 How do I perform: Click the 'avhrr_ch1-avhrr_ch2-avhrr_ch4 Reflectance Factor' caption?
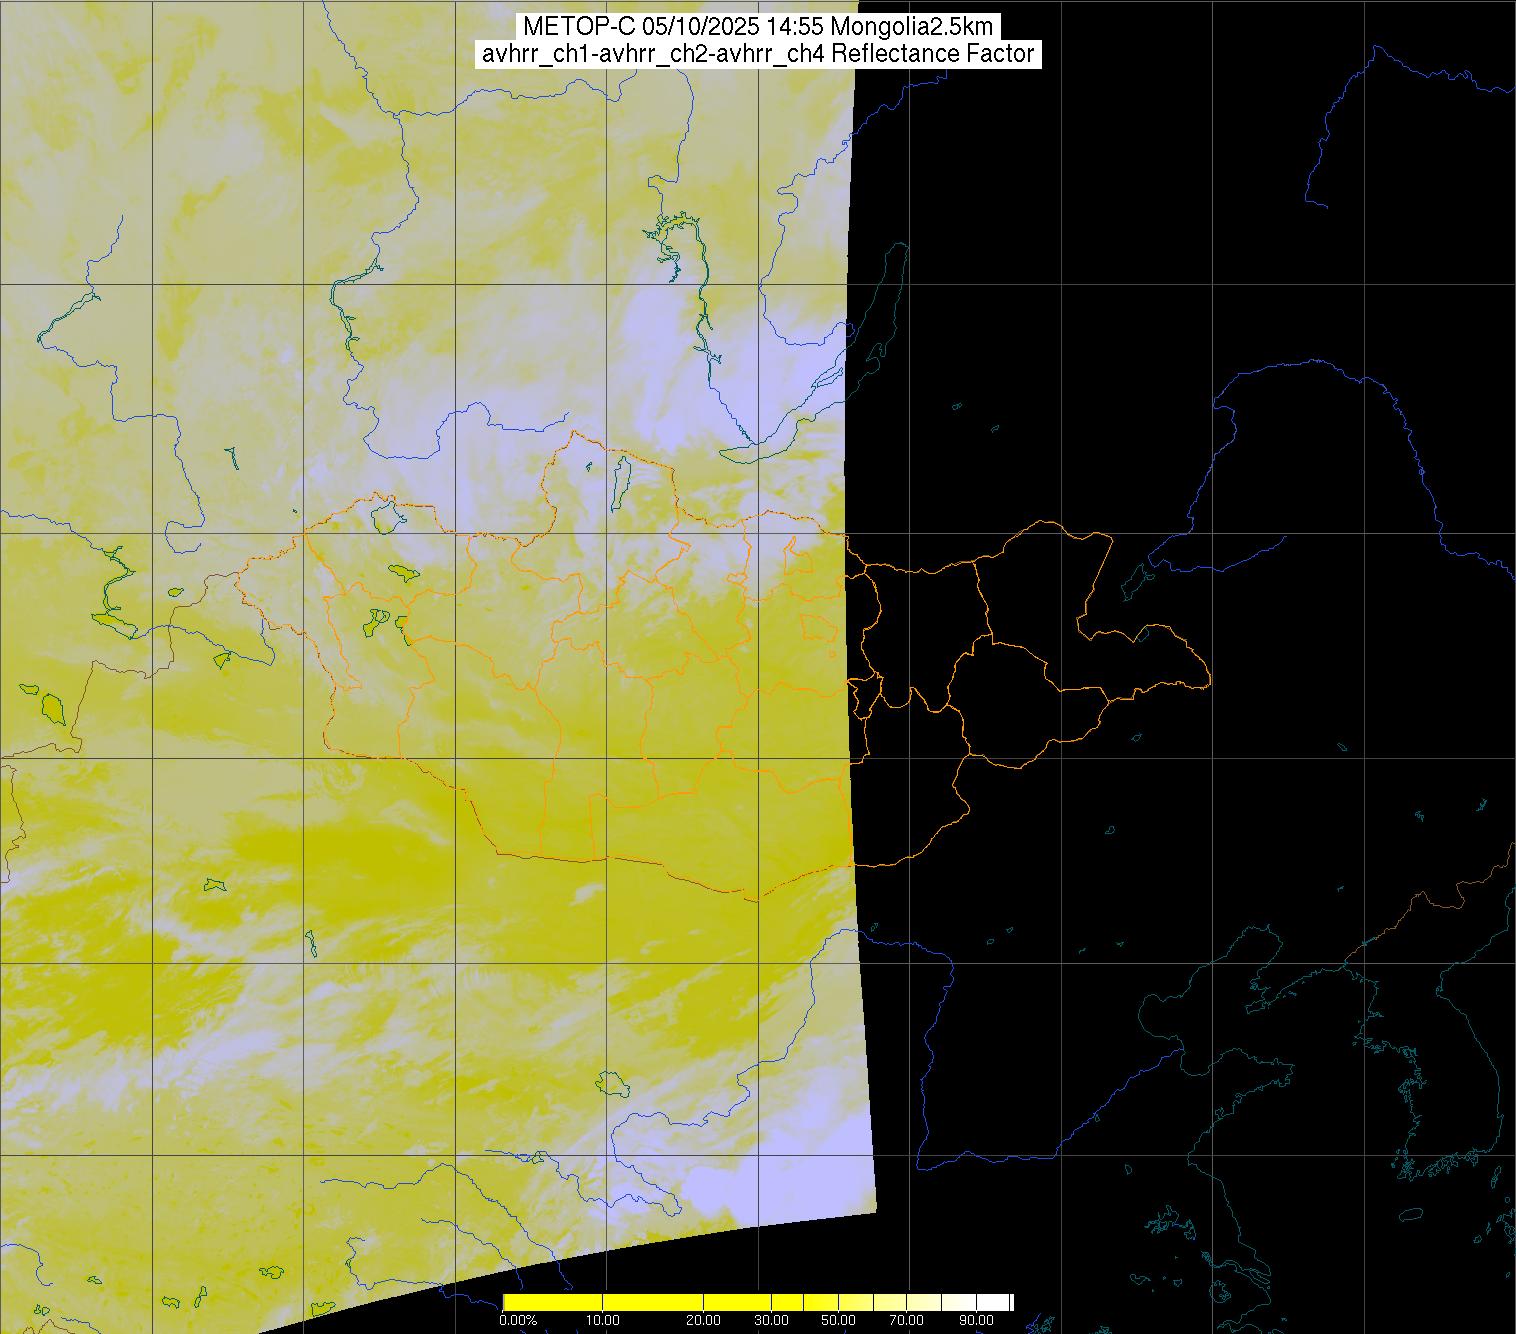point(757,54)
